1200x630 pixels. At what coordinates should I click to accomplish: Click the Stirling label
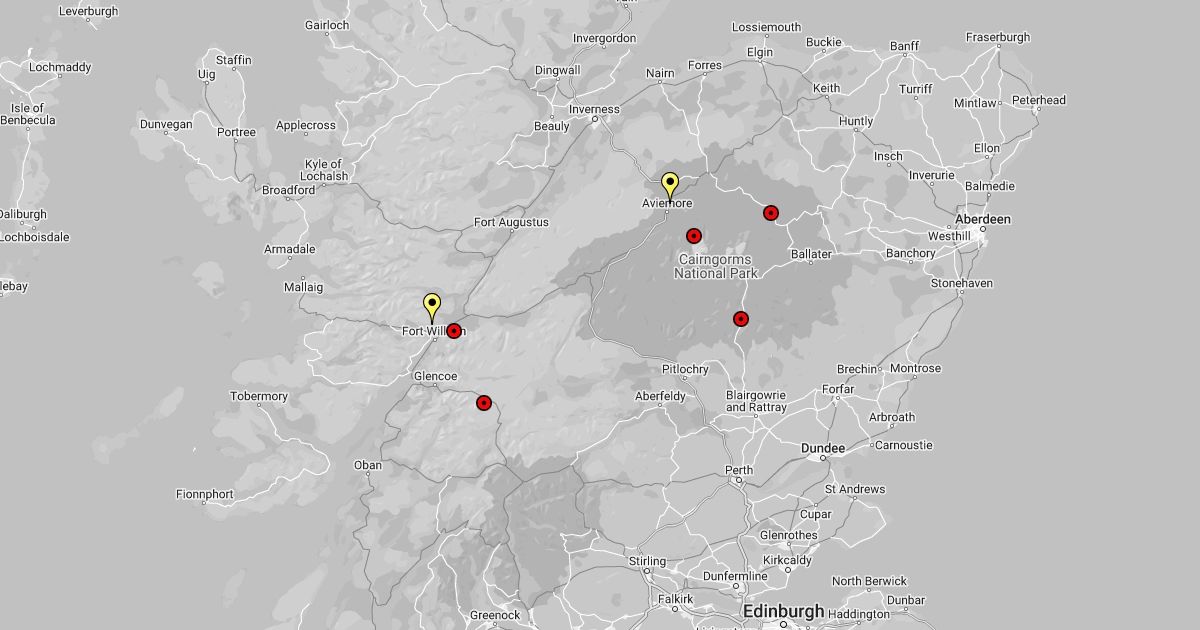point(647,562)
